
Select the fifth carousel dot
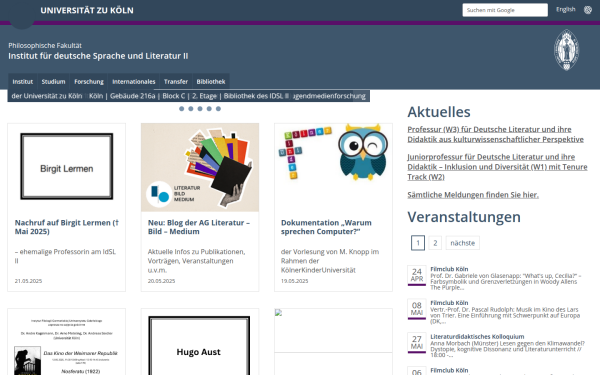(218, 109)
